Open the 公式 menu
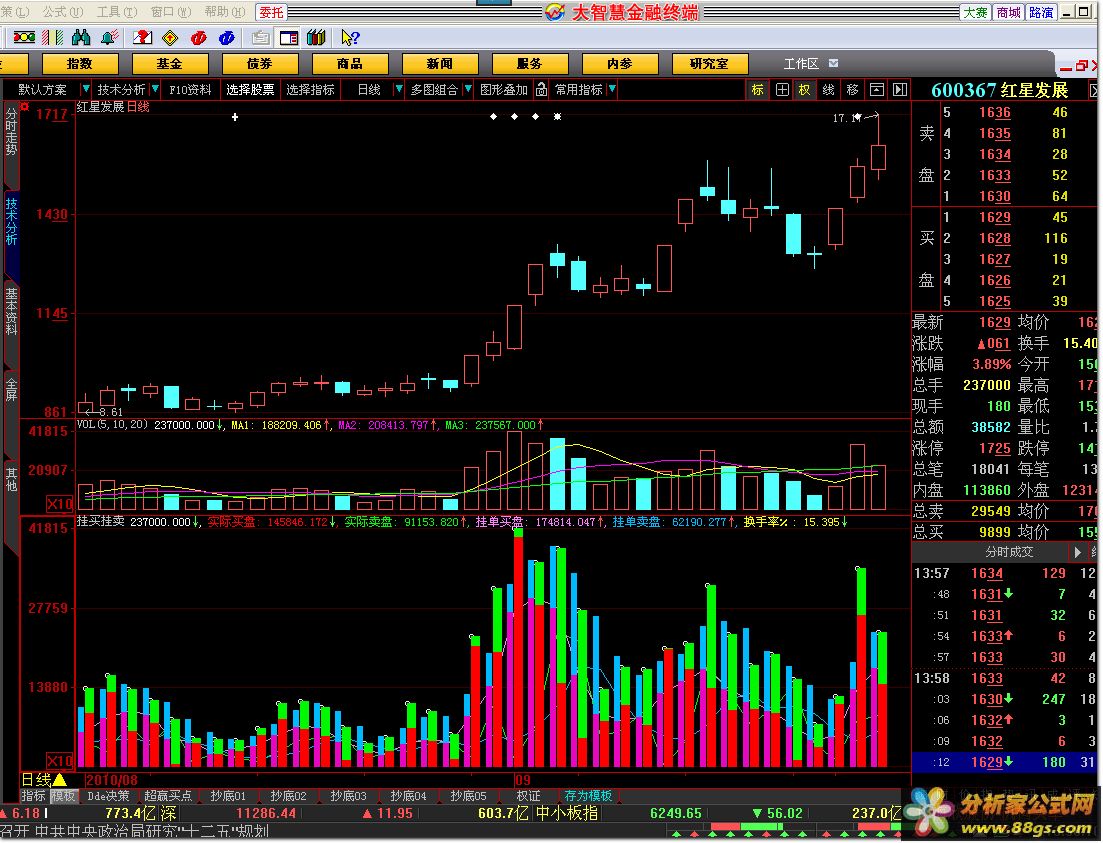1103x843 pixels. click(62, 12)
